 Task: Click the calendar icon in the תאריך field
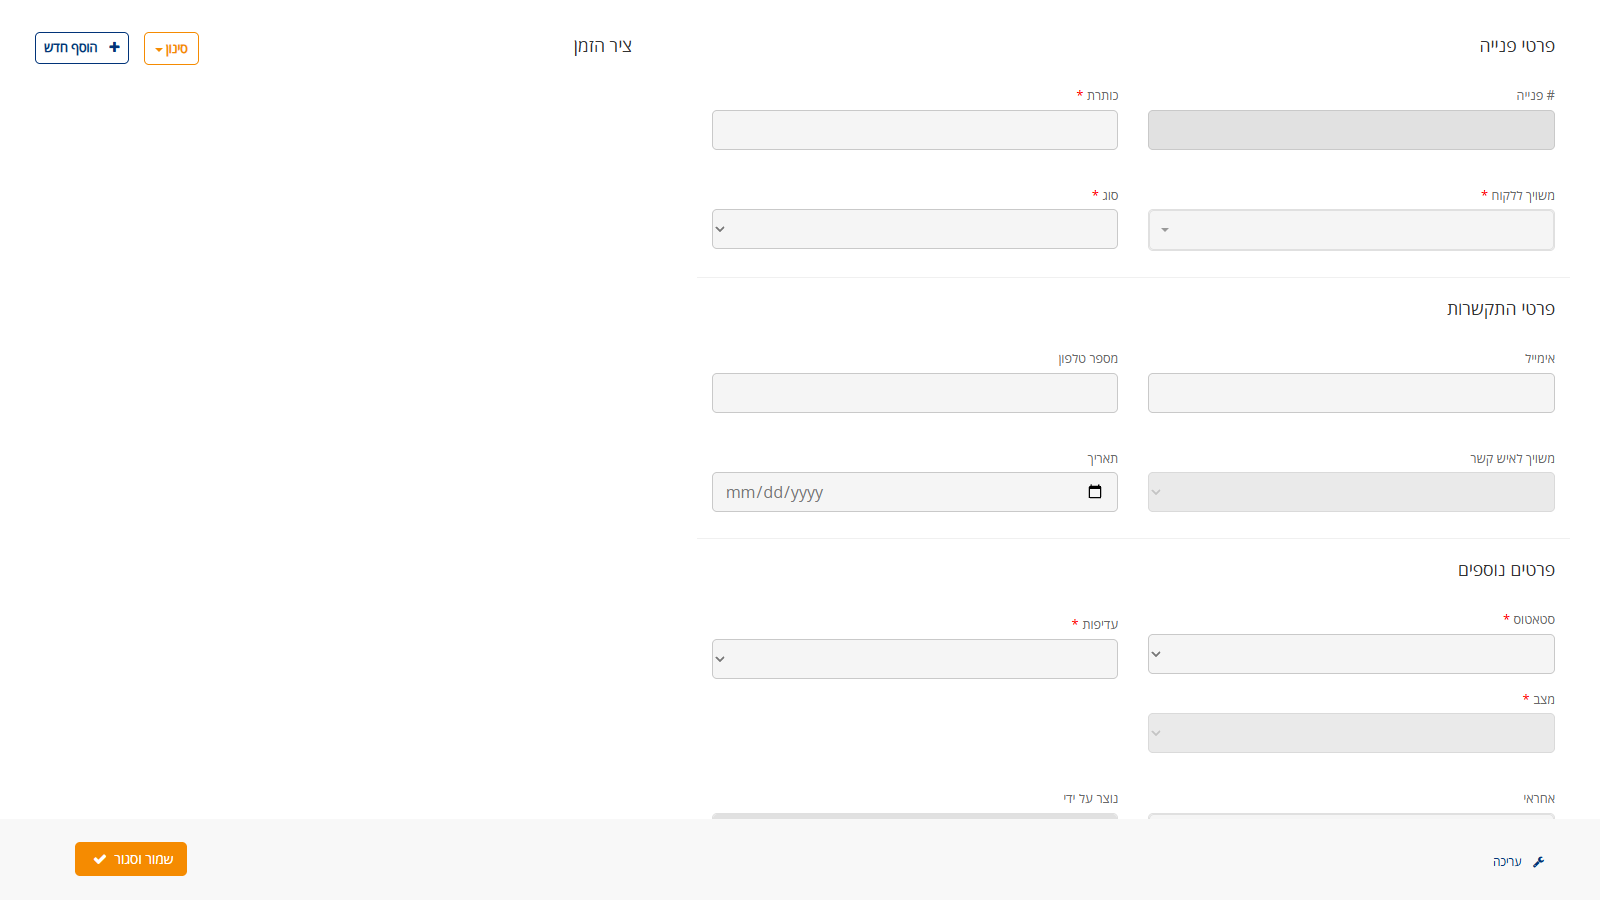[1095, 492]
